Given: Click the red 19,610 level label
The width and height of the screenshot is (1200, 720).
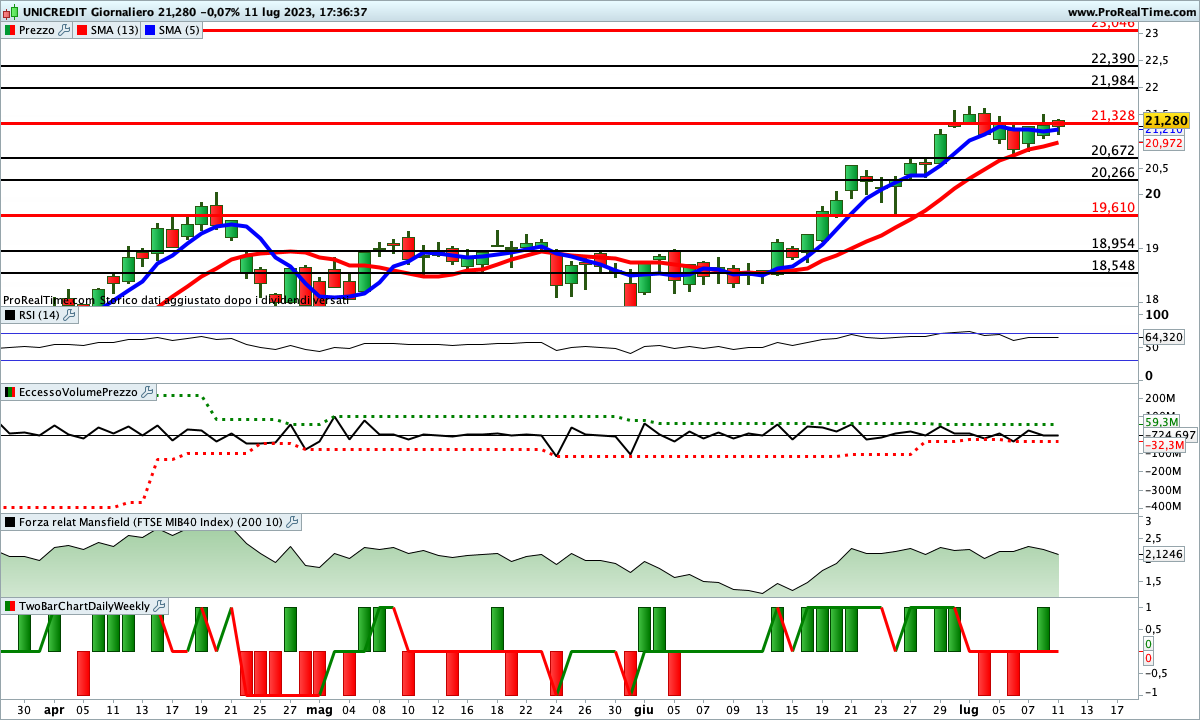Looking at the screenshot, I should click(x=1113, y=207).
